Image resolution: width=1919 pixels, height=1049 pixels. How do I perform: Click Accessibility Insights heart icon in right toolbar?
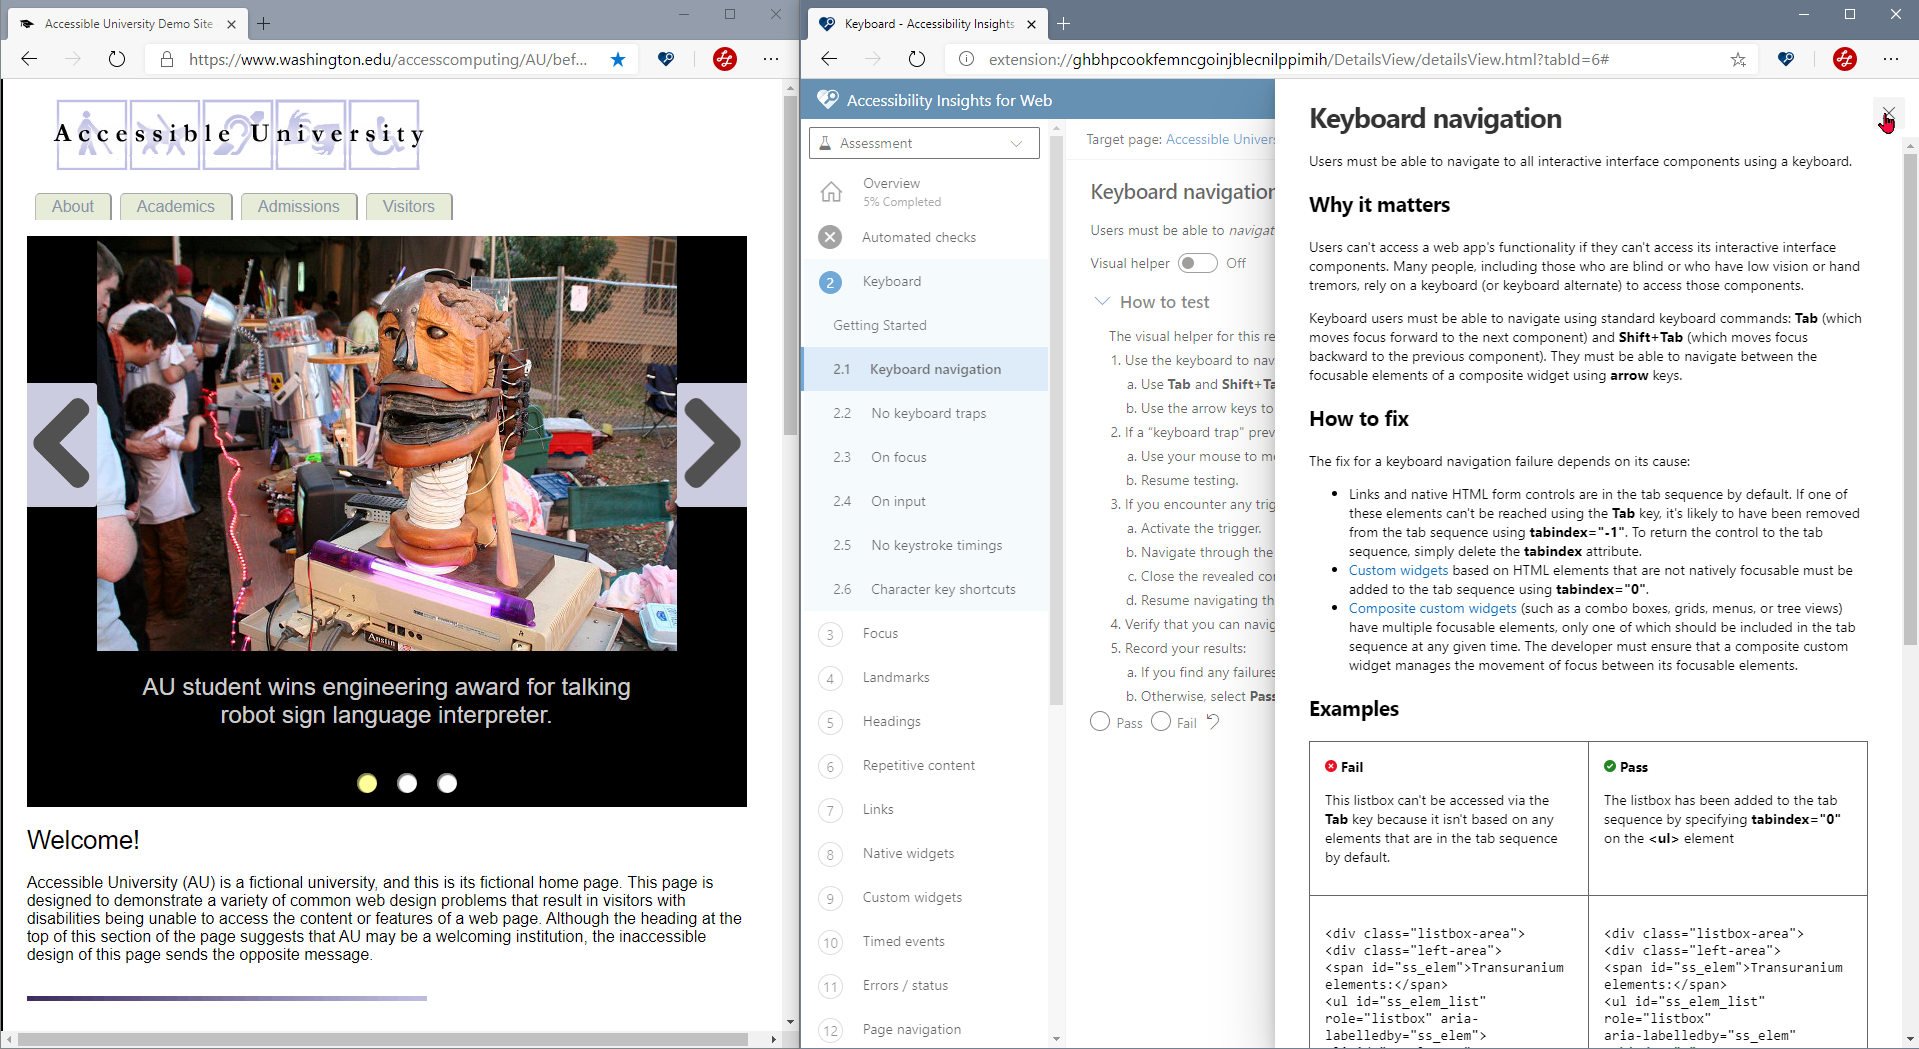coord(1786,59)
